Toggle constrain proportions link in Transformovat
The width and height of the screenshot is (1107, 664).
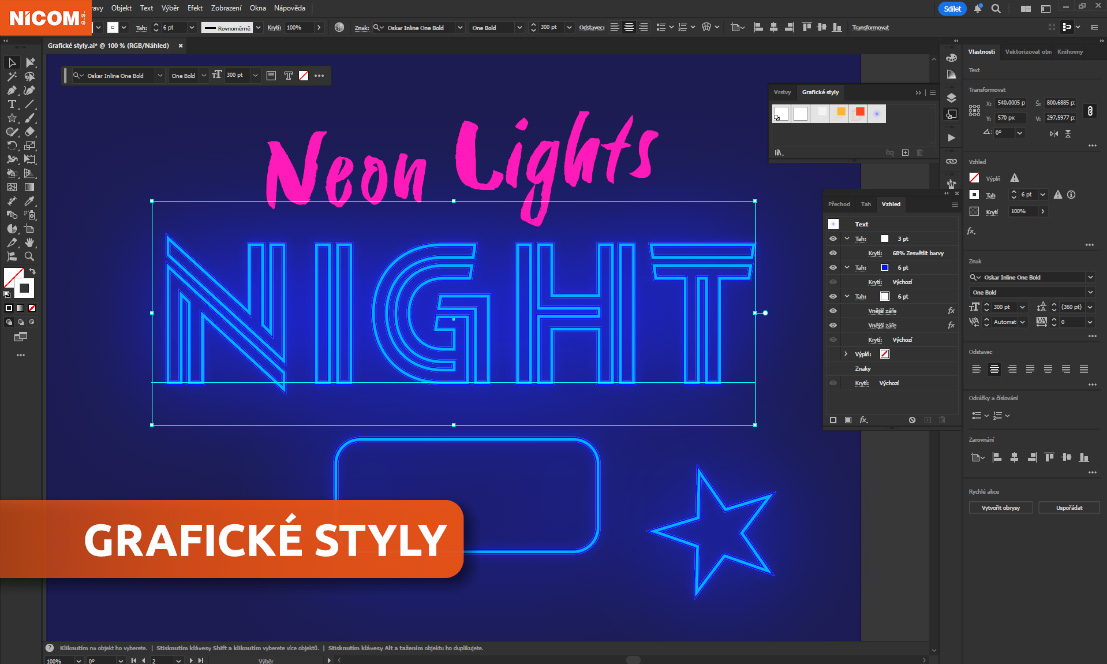pyautogui.click(x=1090, y=111)
